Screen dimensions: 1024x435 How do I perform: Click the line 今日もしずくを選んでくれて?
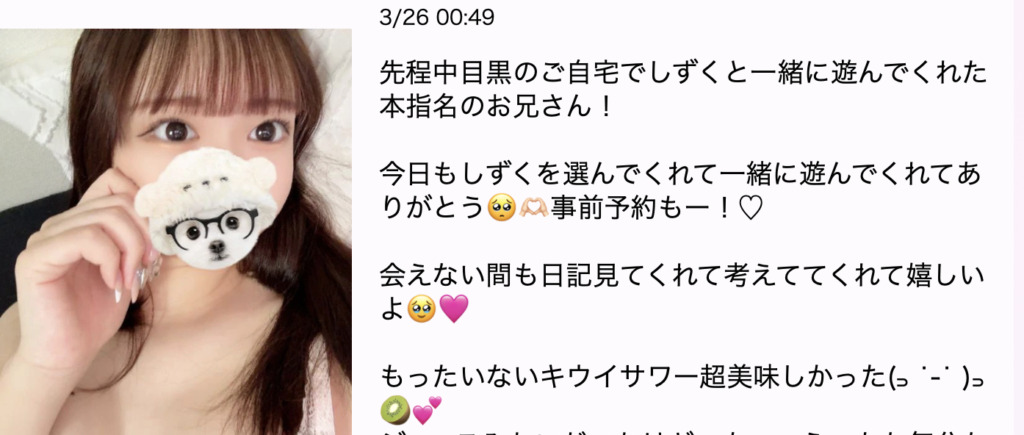pyautogui.click(x=680, y=176)
